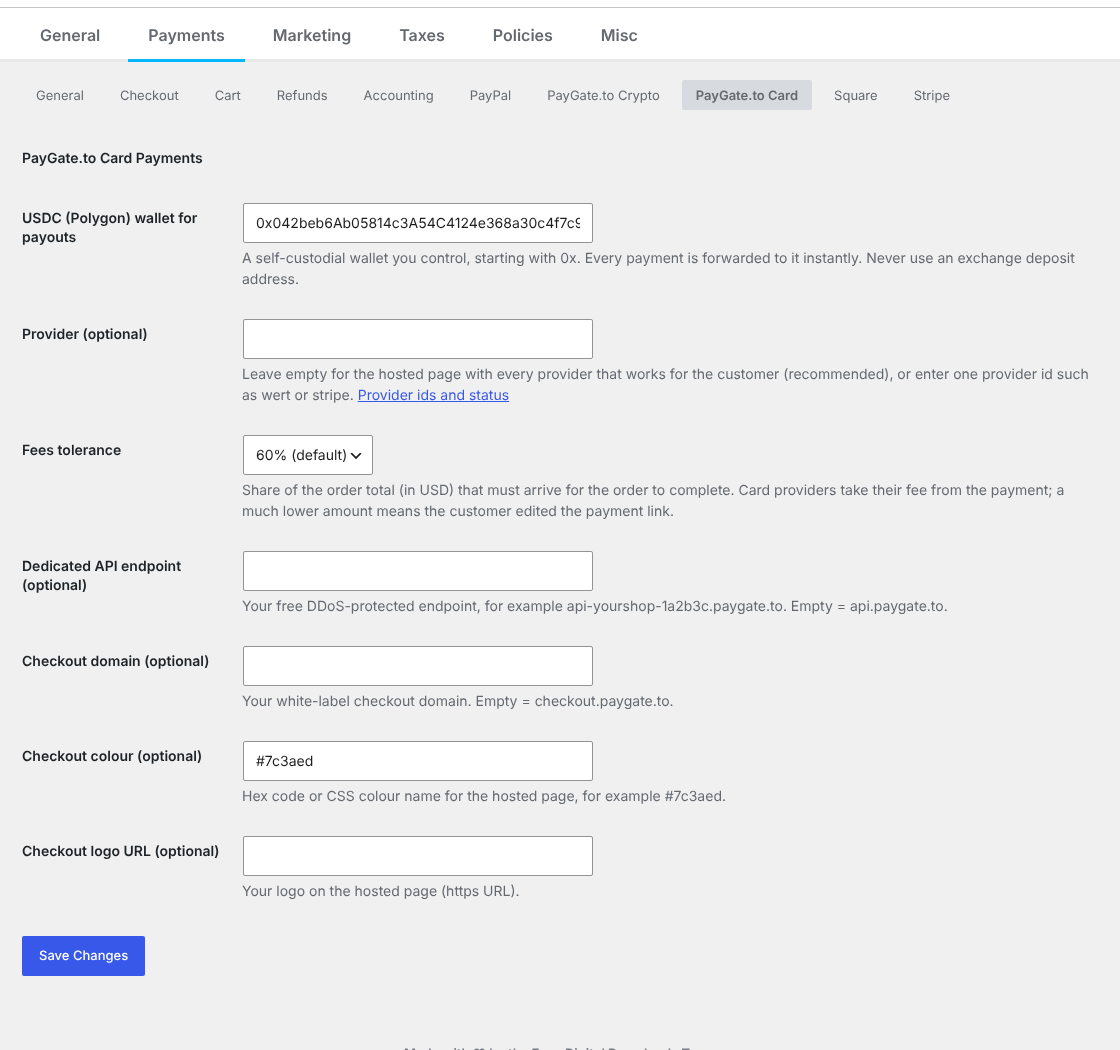
Task: Open the Stripe gateway settings
Action: (x=931, y=95)
